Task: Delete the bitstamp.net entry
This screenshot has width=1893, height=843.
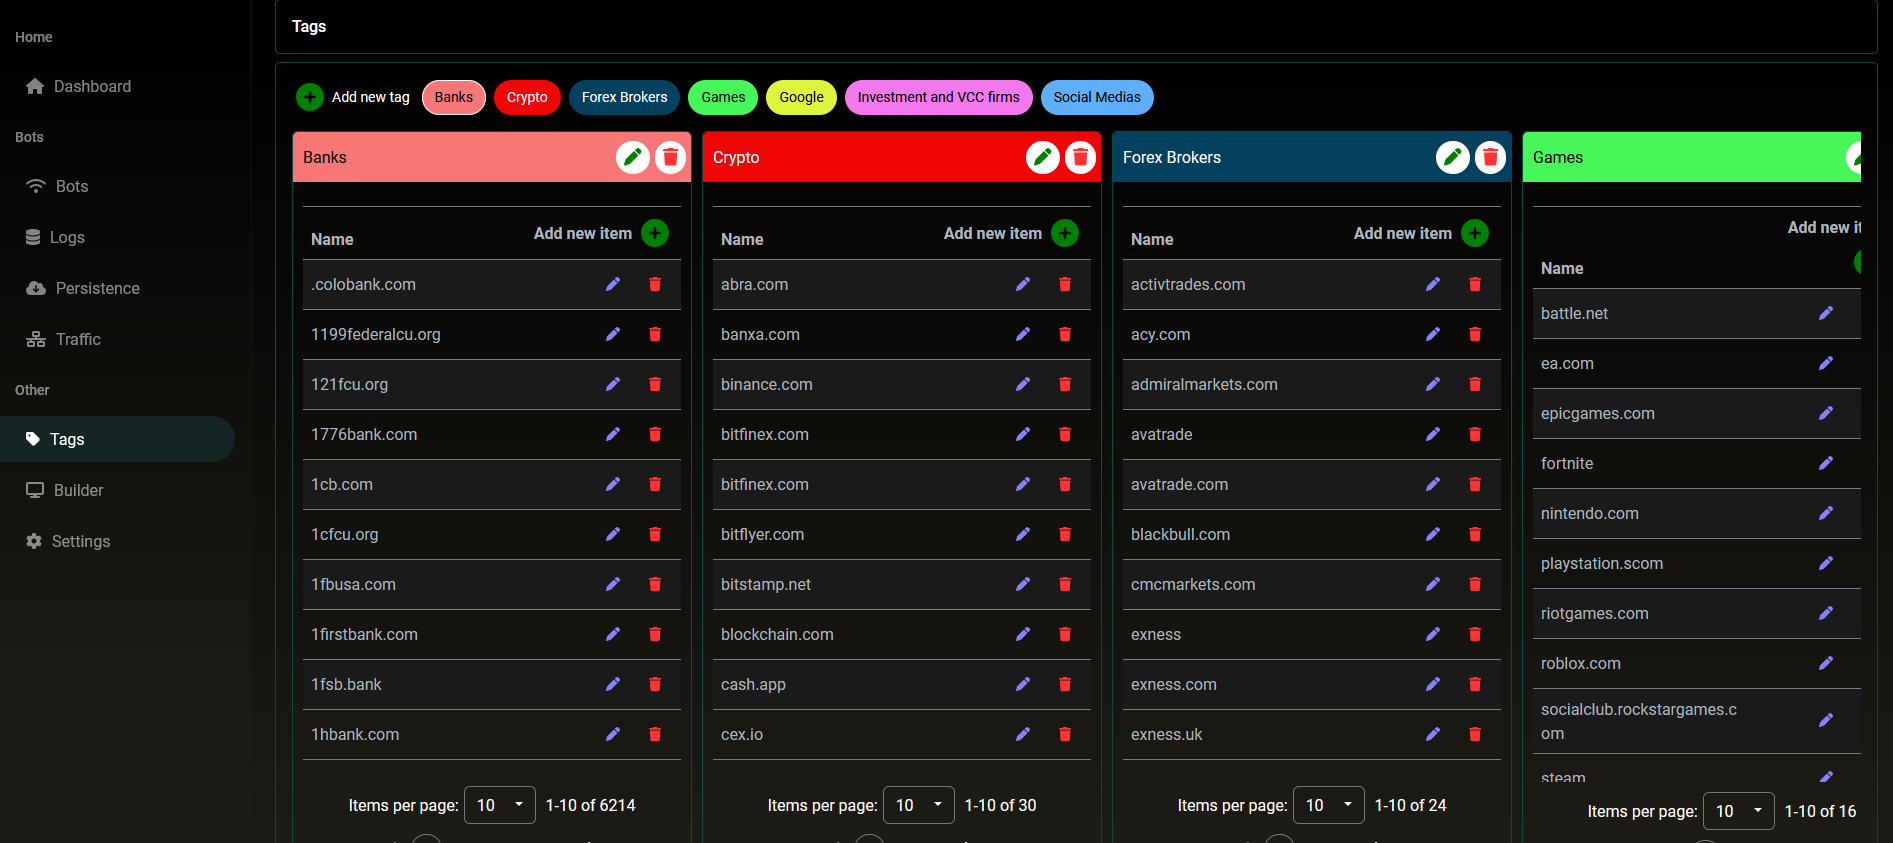Action: [1065, 584]
